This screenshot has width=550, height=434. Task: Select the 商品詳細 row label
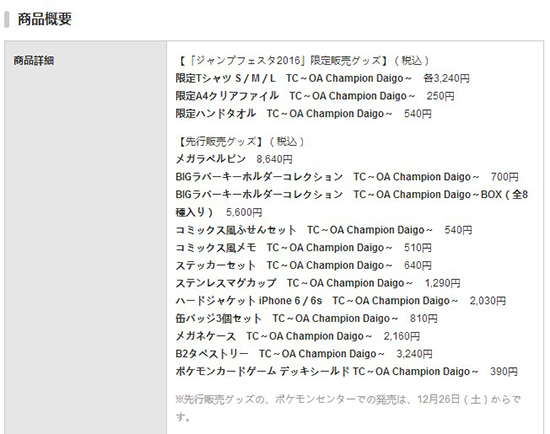point(34,60)
